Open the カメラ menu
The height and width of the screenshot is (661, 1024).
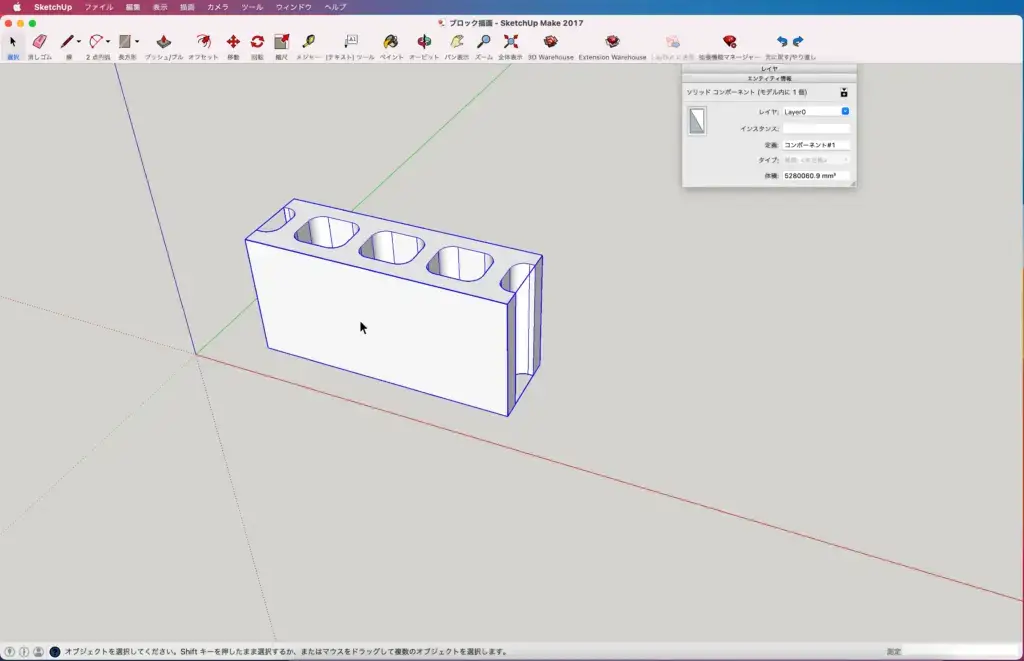217,7
